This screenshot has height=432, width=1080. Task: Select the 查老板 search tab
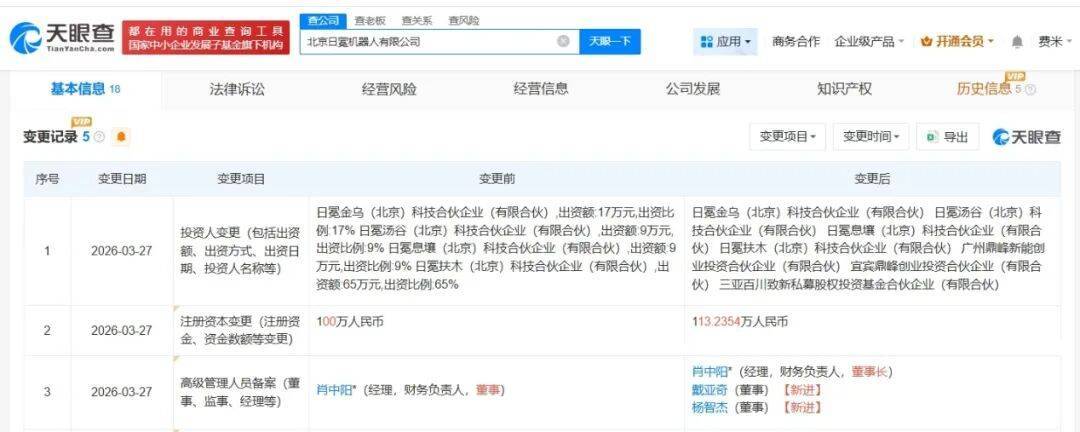click(x=370, y=21)
